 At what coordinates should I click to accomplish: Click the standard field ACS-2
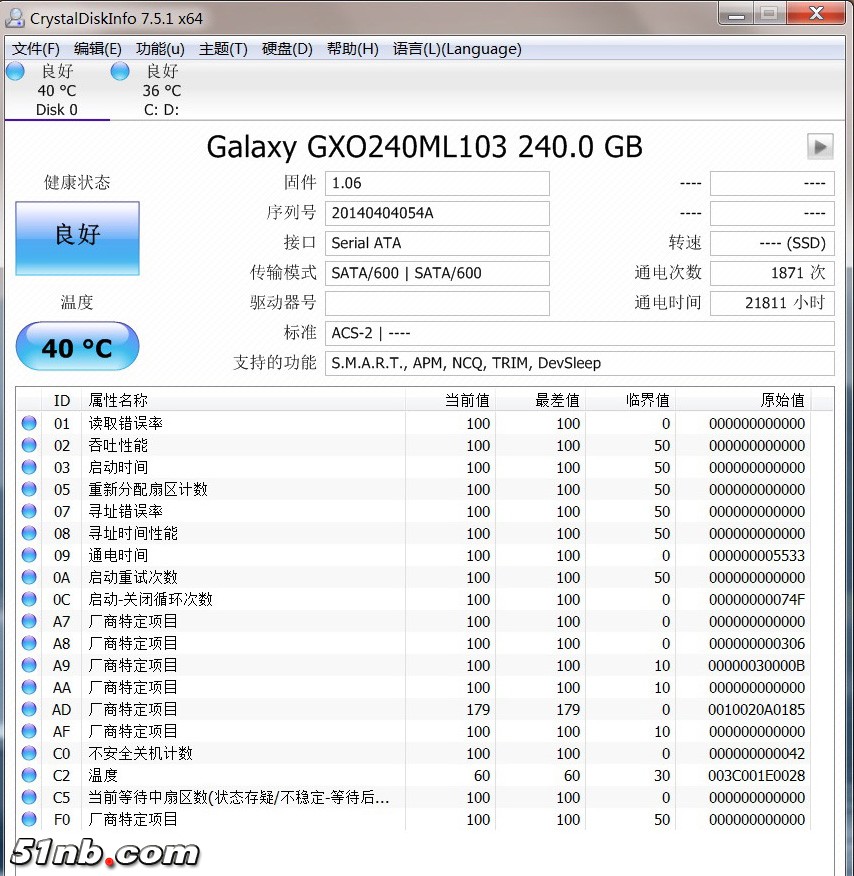click(580, 334)
